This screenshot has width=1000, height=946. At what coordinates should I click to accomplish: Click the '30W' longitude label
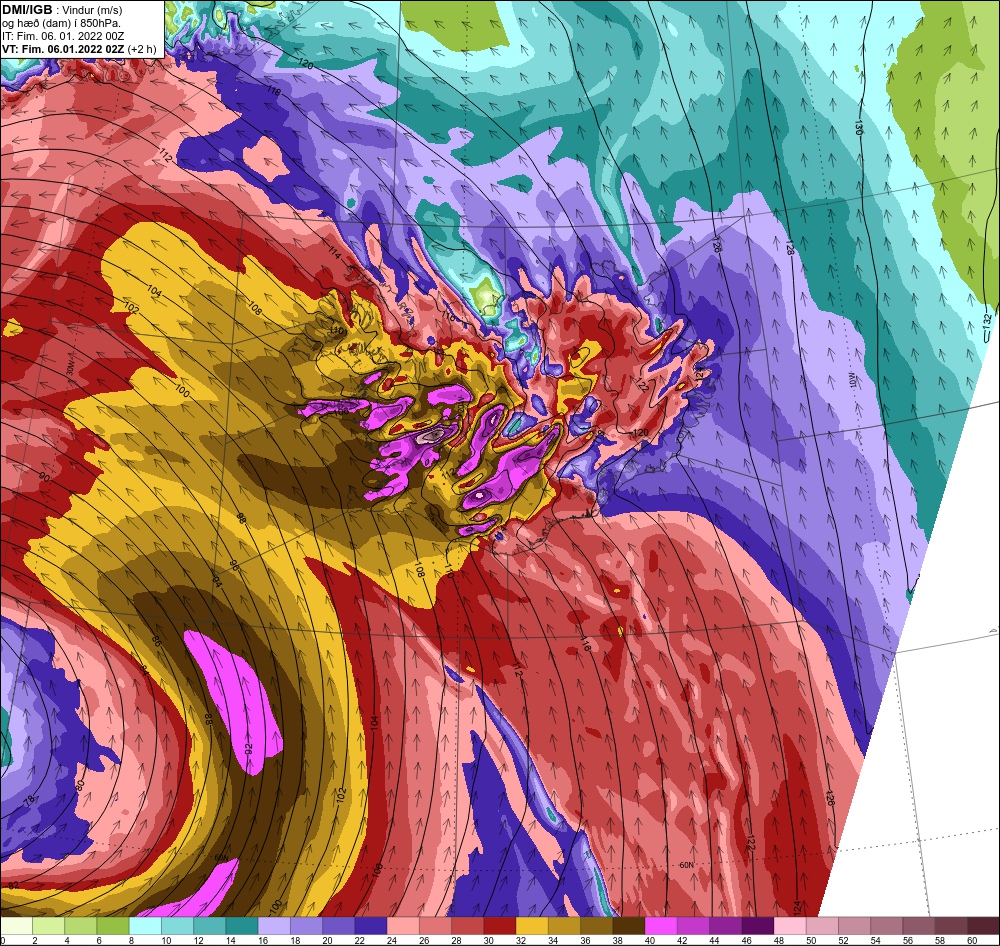tap(70, 369)
